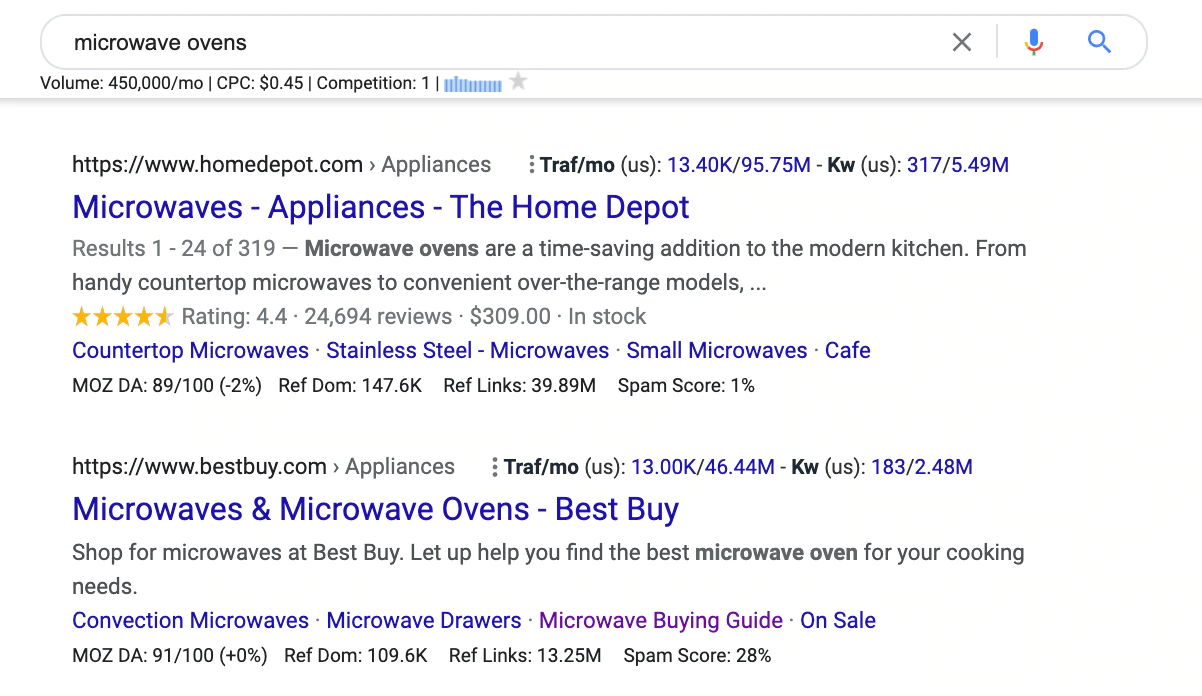The image size is (1202, 696).
Task: Open the search volume trend bar chart
Action: coord(473,84)
